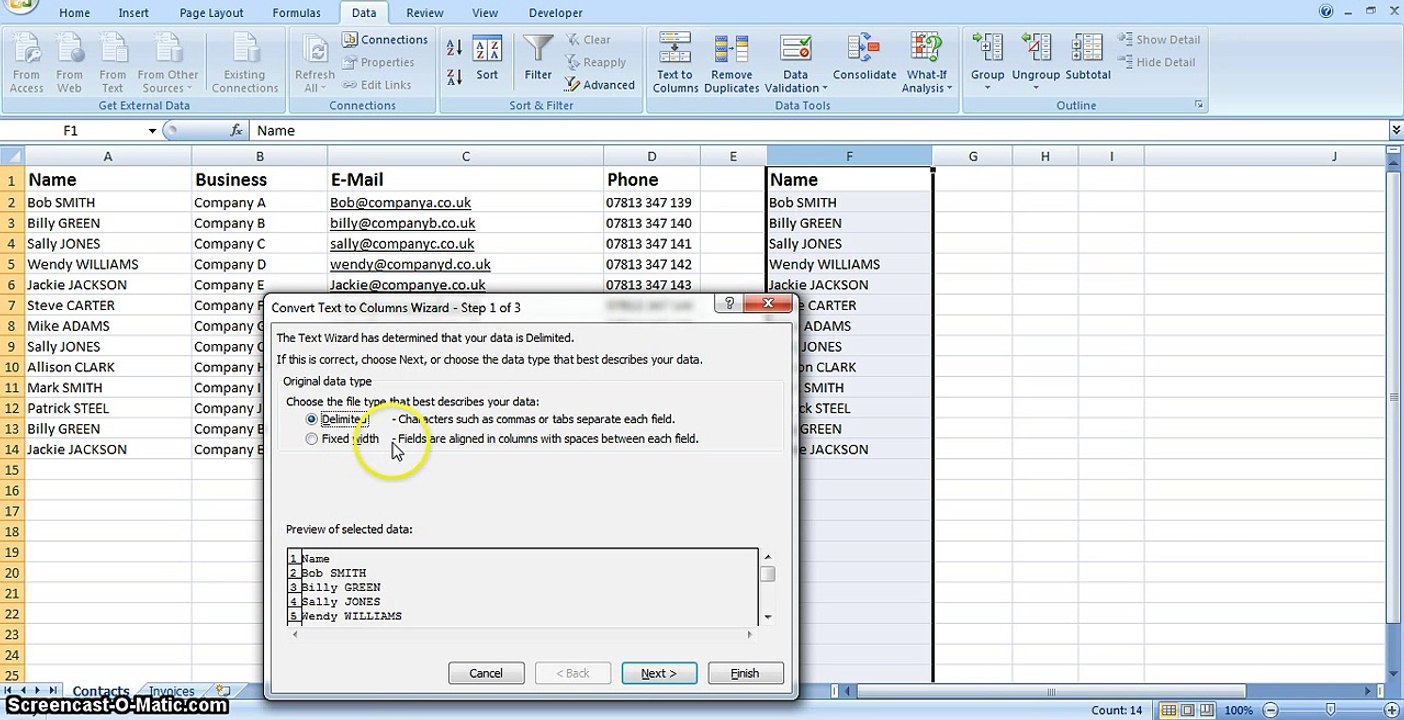Select the Company D cell
Screen dimensions: 1404x720
[259, 264]
